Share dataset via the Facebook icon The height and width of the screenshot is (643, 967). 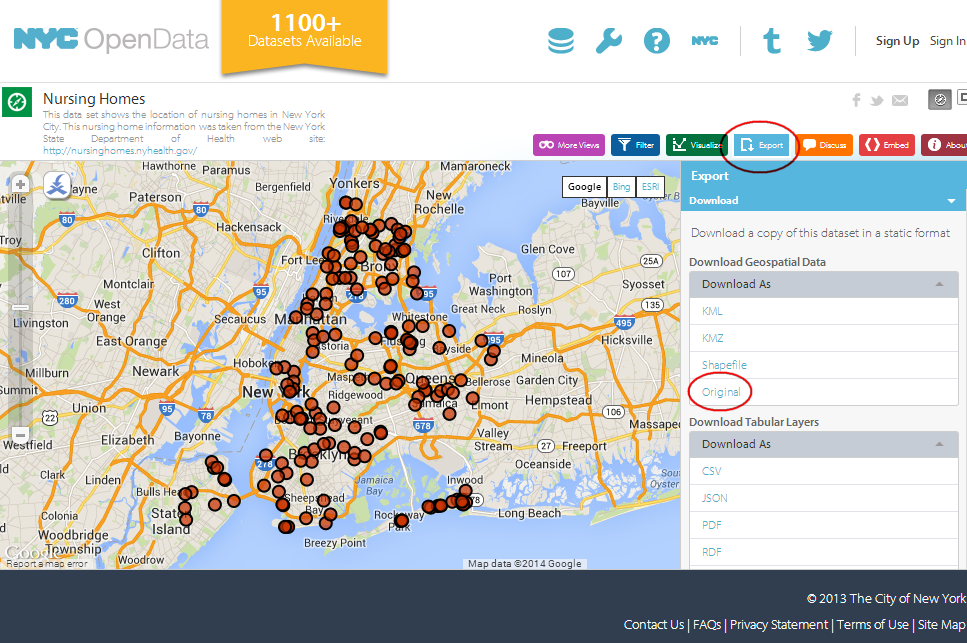[x=856, y=100]
